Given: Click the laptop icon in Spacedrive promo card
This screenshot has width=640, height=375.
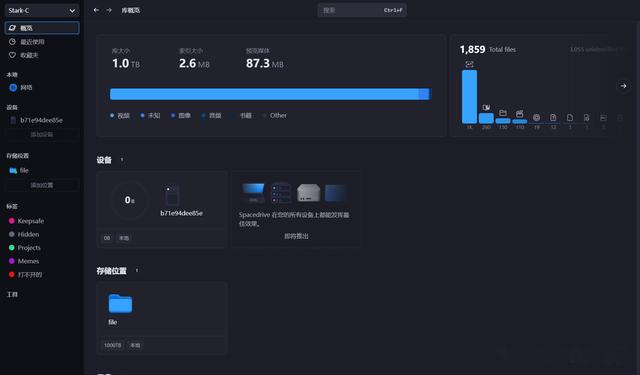Looking at the screenshot, I should (x=253, y=193).
